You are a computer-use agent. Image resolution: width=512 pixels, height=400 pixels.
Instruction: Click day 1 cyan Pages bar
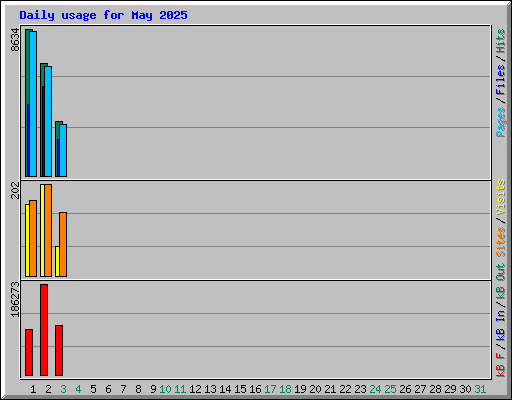tap(33, 104)
